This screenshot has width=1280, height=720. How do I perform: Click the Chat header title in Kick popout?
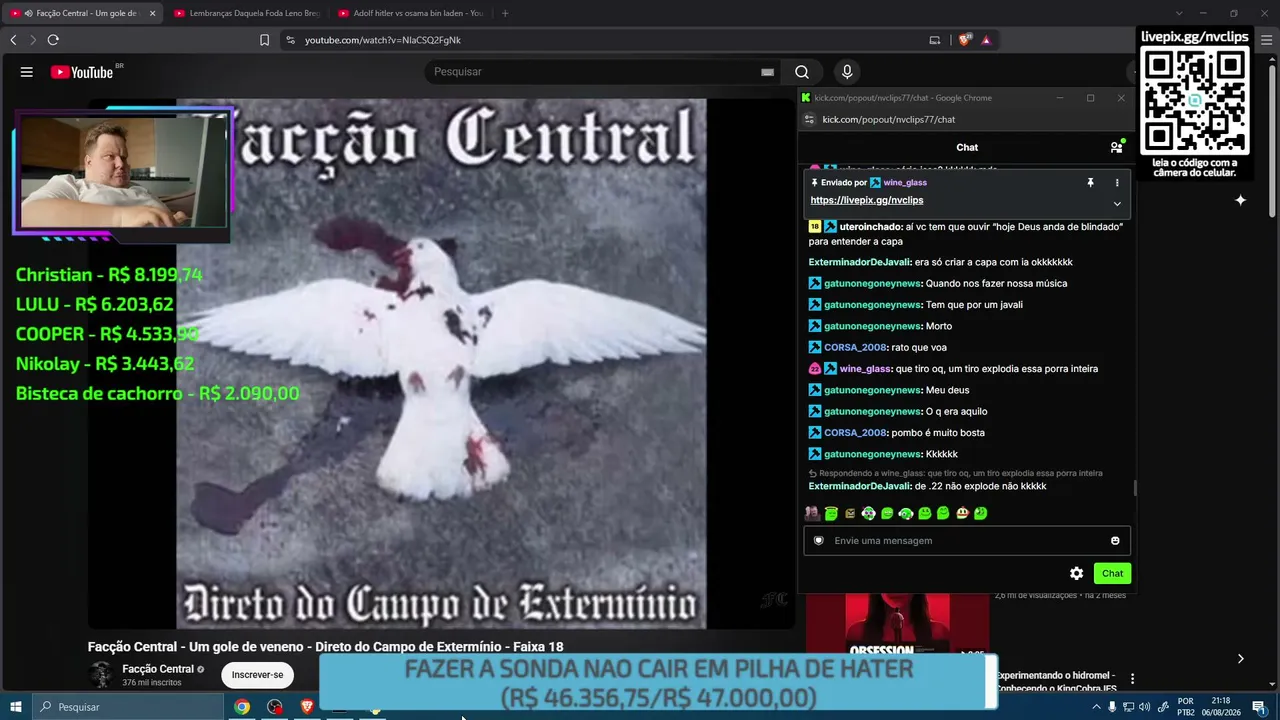pos(967,147)
